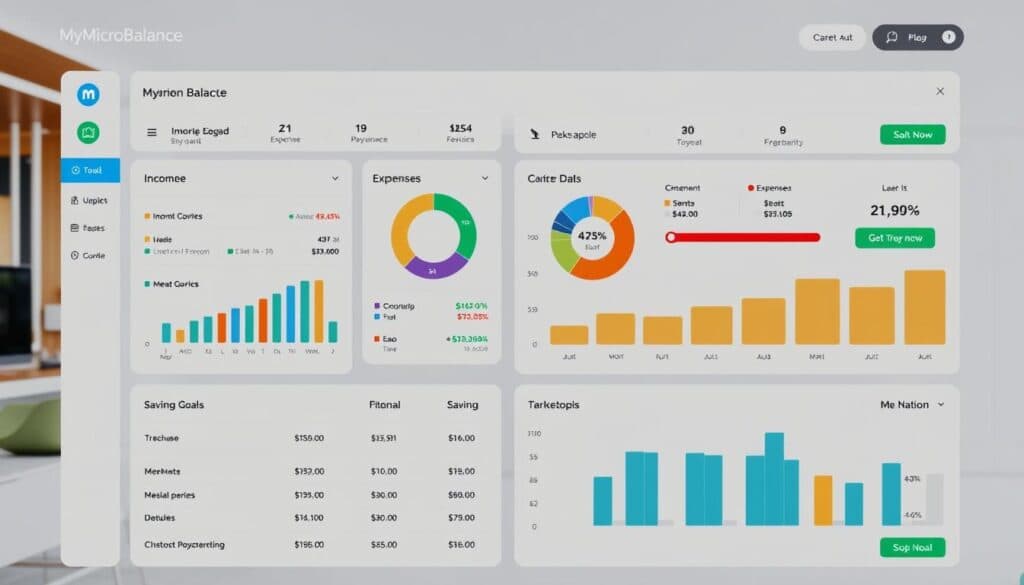Select the highlighted Toail sidebar tab
This screenshot has width=1024, height=585.
point(91,170)
